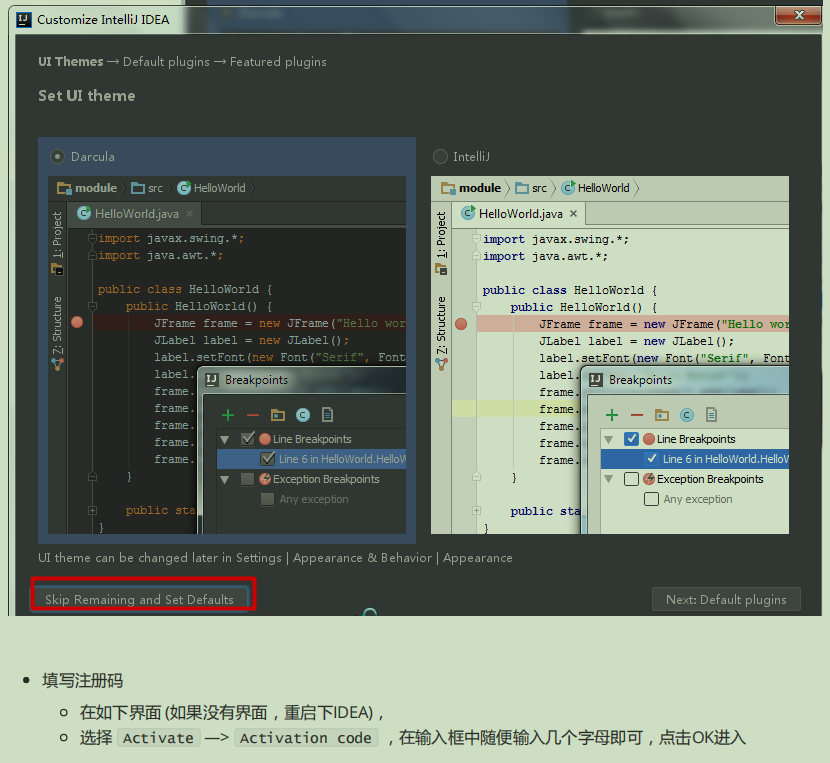Screen dimensions: 830x763
Task: Click the HelloWorld class icon in IntelliJ breadcrumb
Action: [x=568, y=188]
